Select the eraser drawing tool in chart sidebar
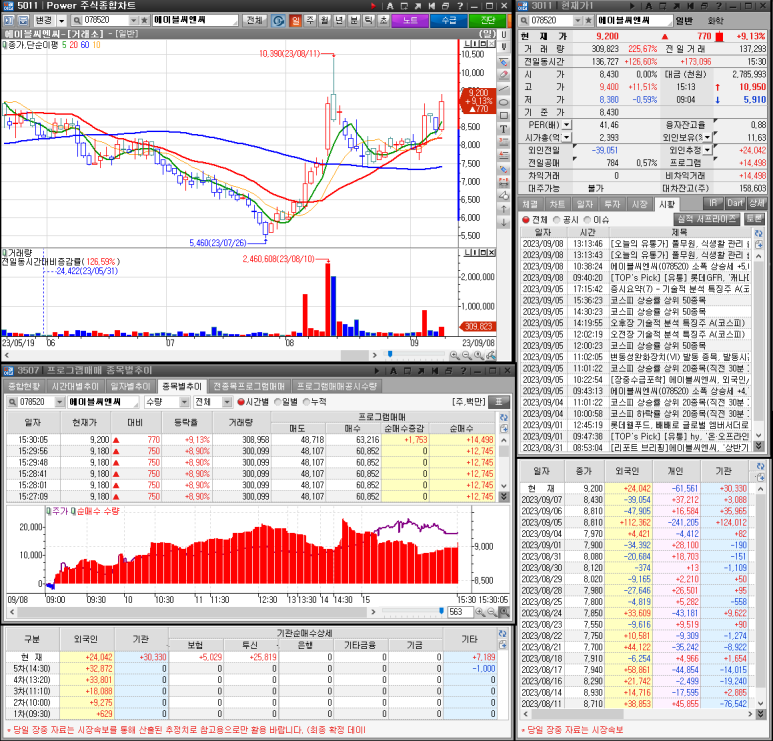The image size is (773, 741). pos(503,75)
